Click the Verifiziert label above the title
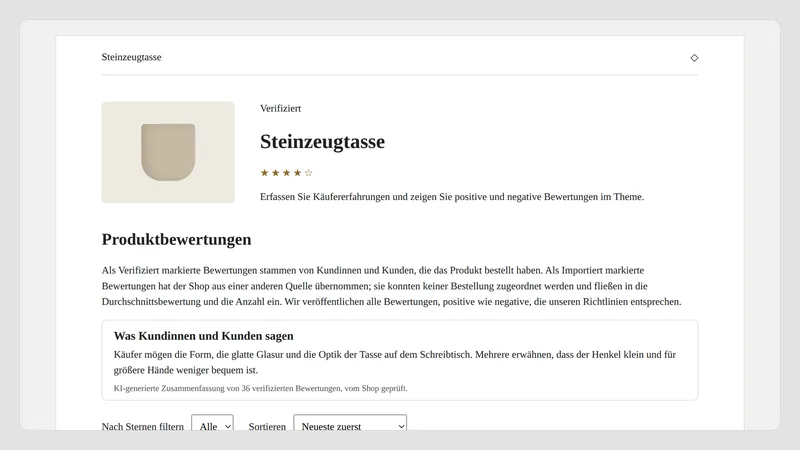The image size is (800, 450). (280, 108)
